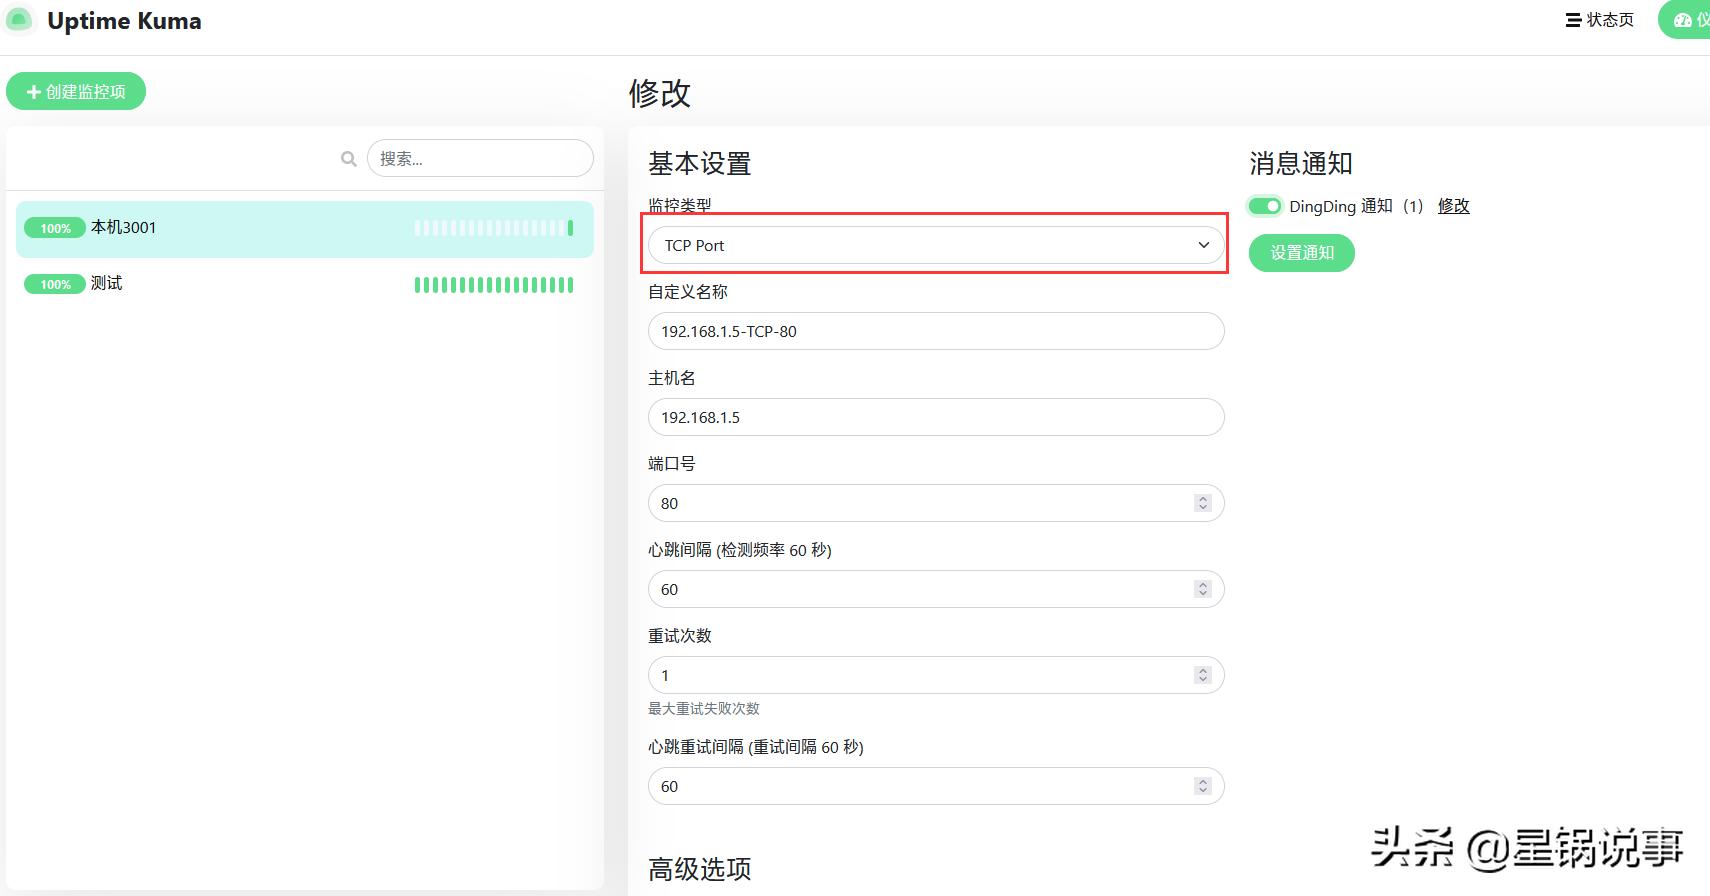The image size is (1710, 896).
Task: Click the search magnifier icon
Action: (x=349, y=159)
